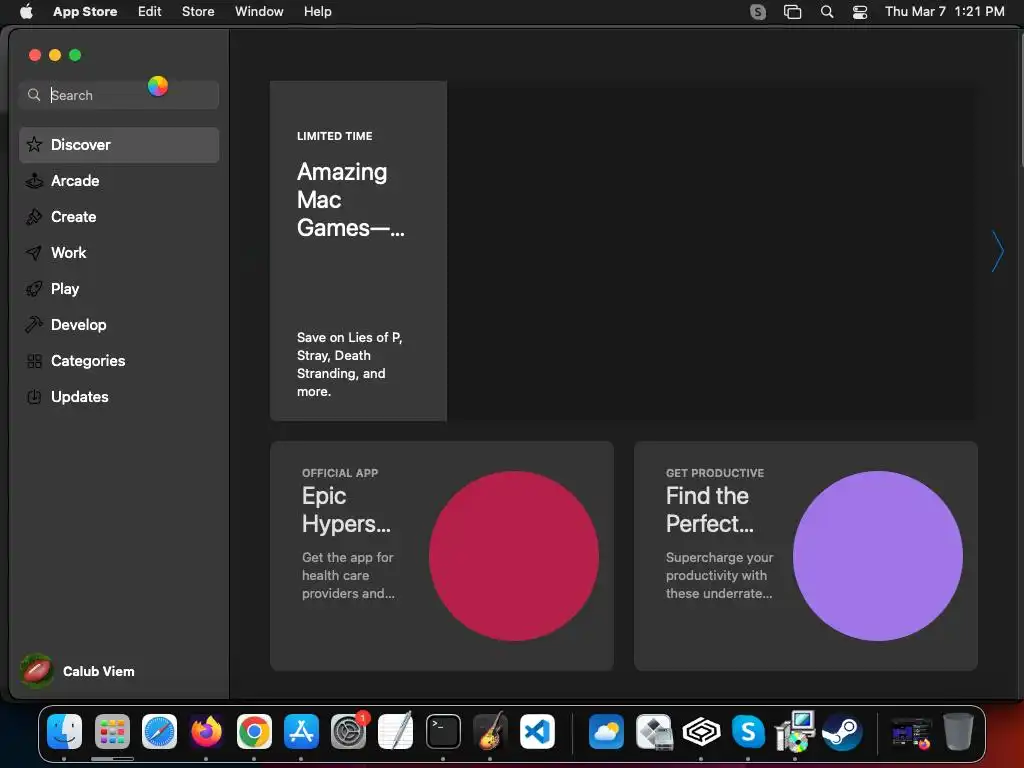This screenshot has width=1024, height=768.
Task: Open Boot Camp Assistant from dock
Action: (654, 731)
